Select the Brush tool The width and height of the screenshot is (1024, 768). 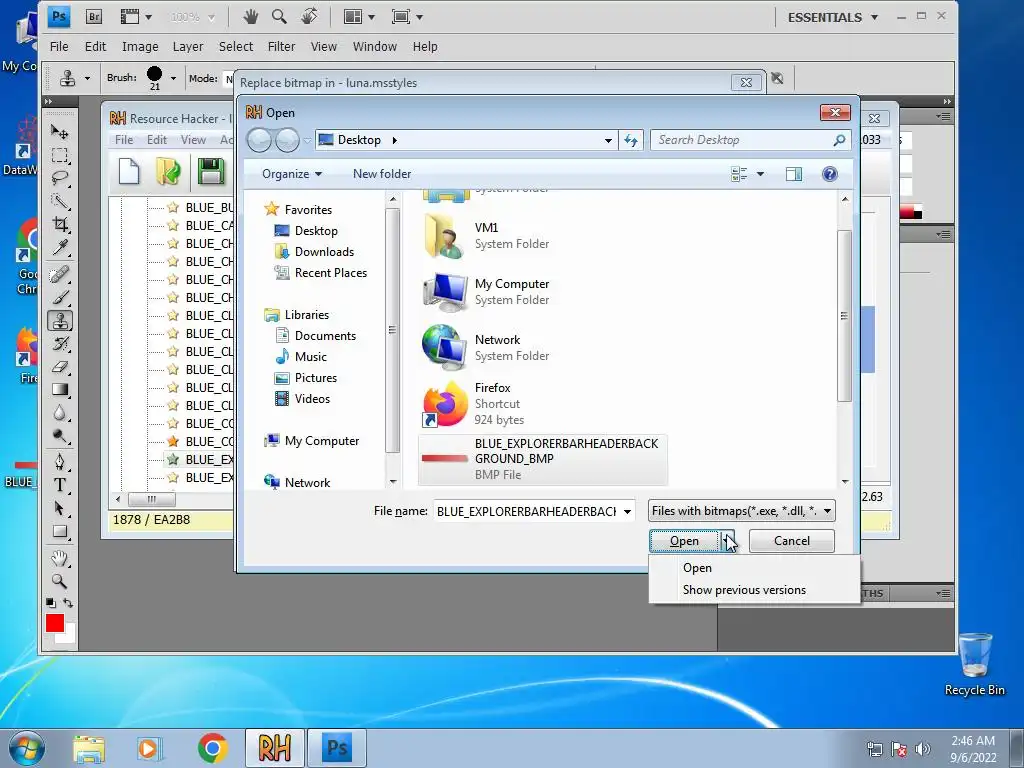coord(59,298)
